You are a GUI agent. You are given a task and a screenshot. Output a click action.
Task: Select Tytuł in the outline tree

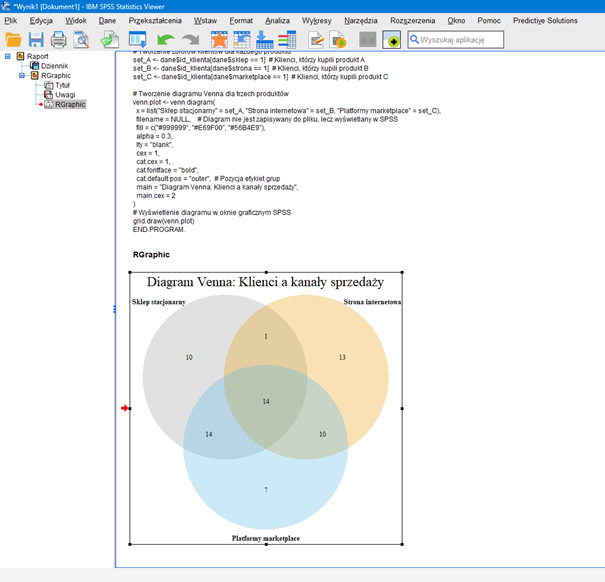[62, 85]
